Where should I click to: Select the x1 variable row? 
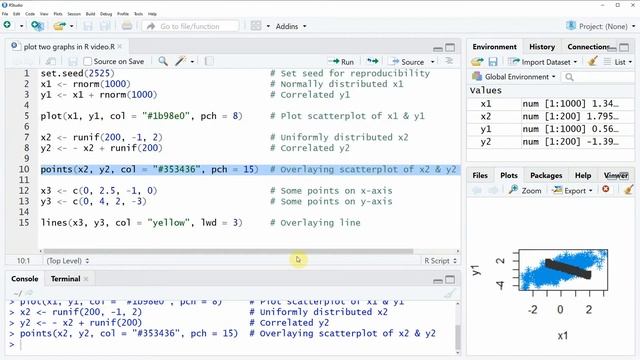(550, 104)
